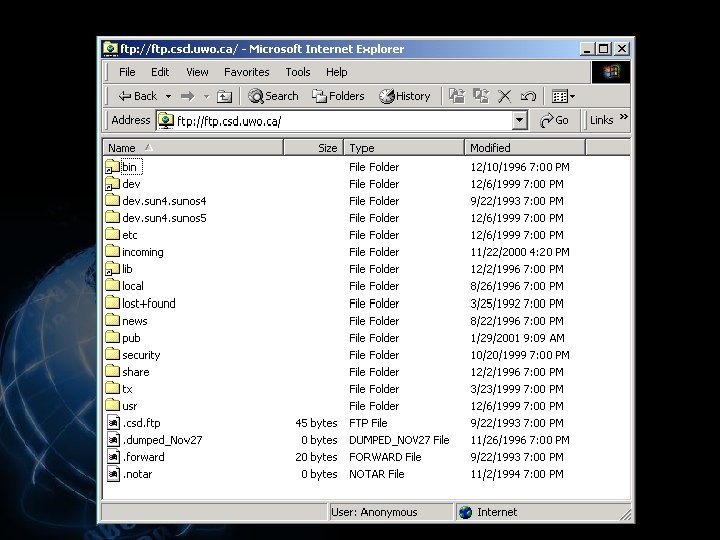
Task: Select the tx folder icon
Action: [x=112, y=388]
